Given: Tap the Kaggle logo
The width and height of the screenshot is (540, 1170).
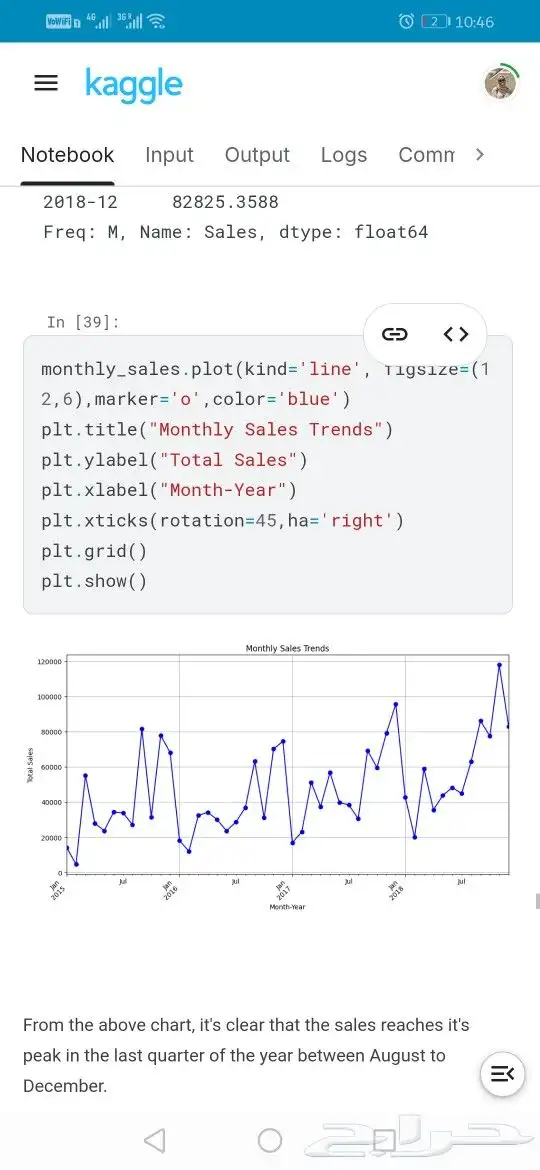Looking at the screenshot, I should tap(134, 85).
